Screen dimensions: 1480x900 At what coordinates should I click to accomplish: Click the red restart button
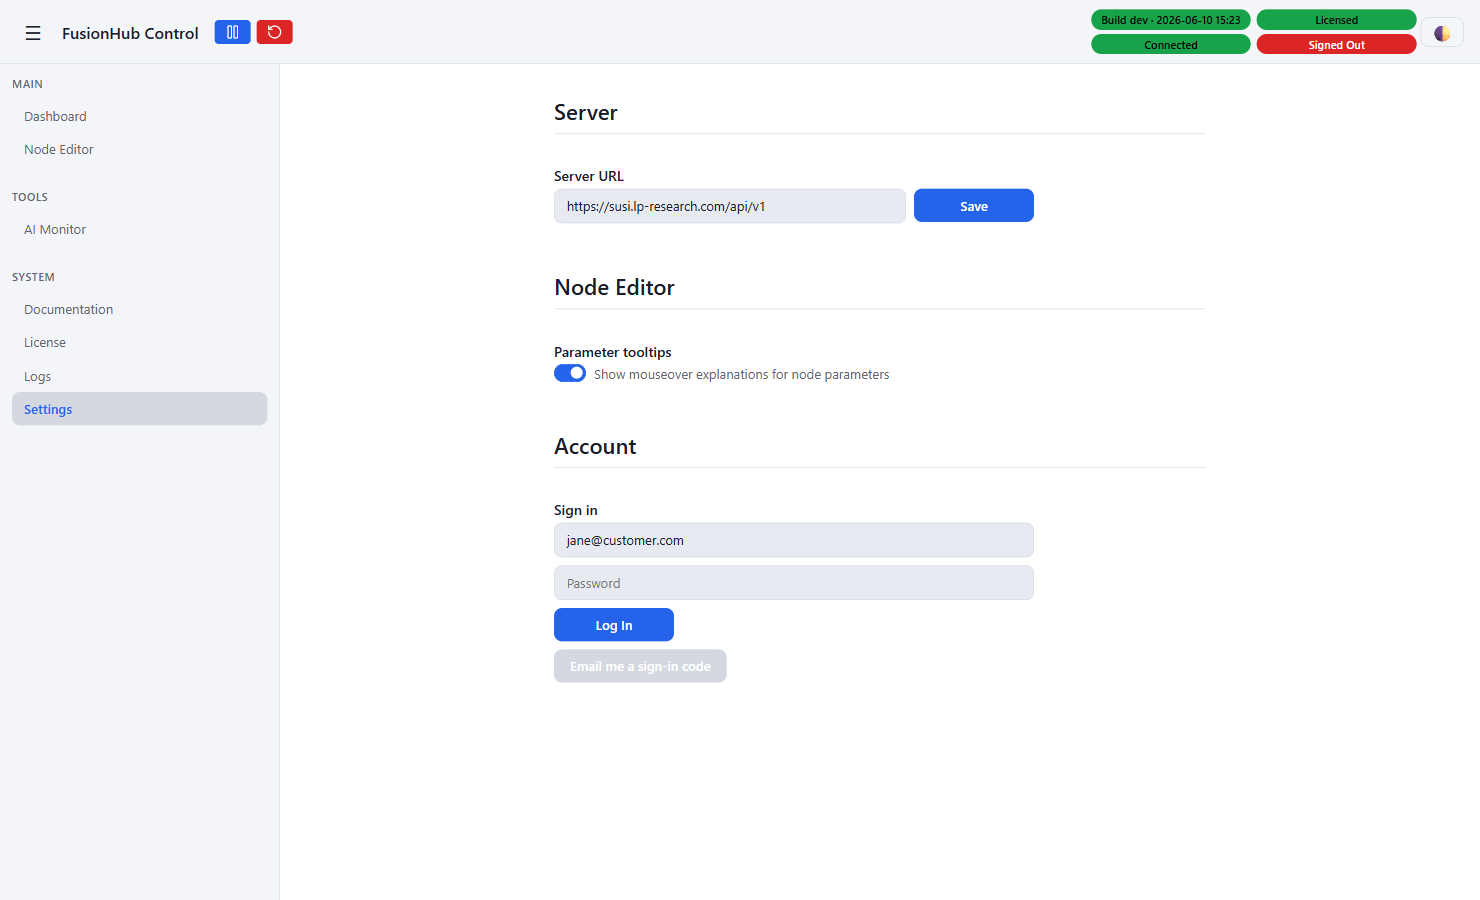(x=274, y=32)
